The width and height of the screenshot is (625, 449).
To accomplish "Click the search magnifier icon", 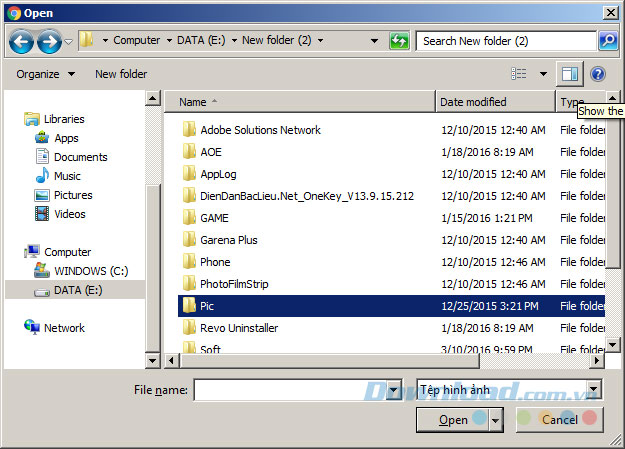I will coord(608,41).
